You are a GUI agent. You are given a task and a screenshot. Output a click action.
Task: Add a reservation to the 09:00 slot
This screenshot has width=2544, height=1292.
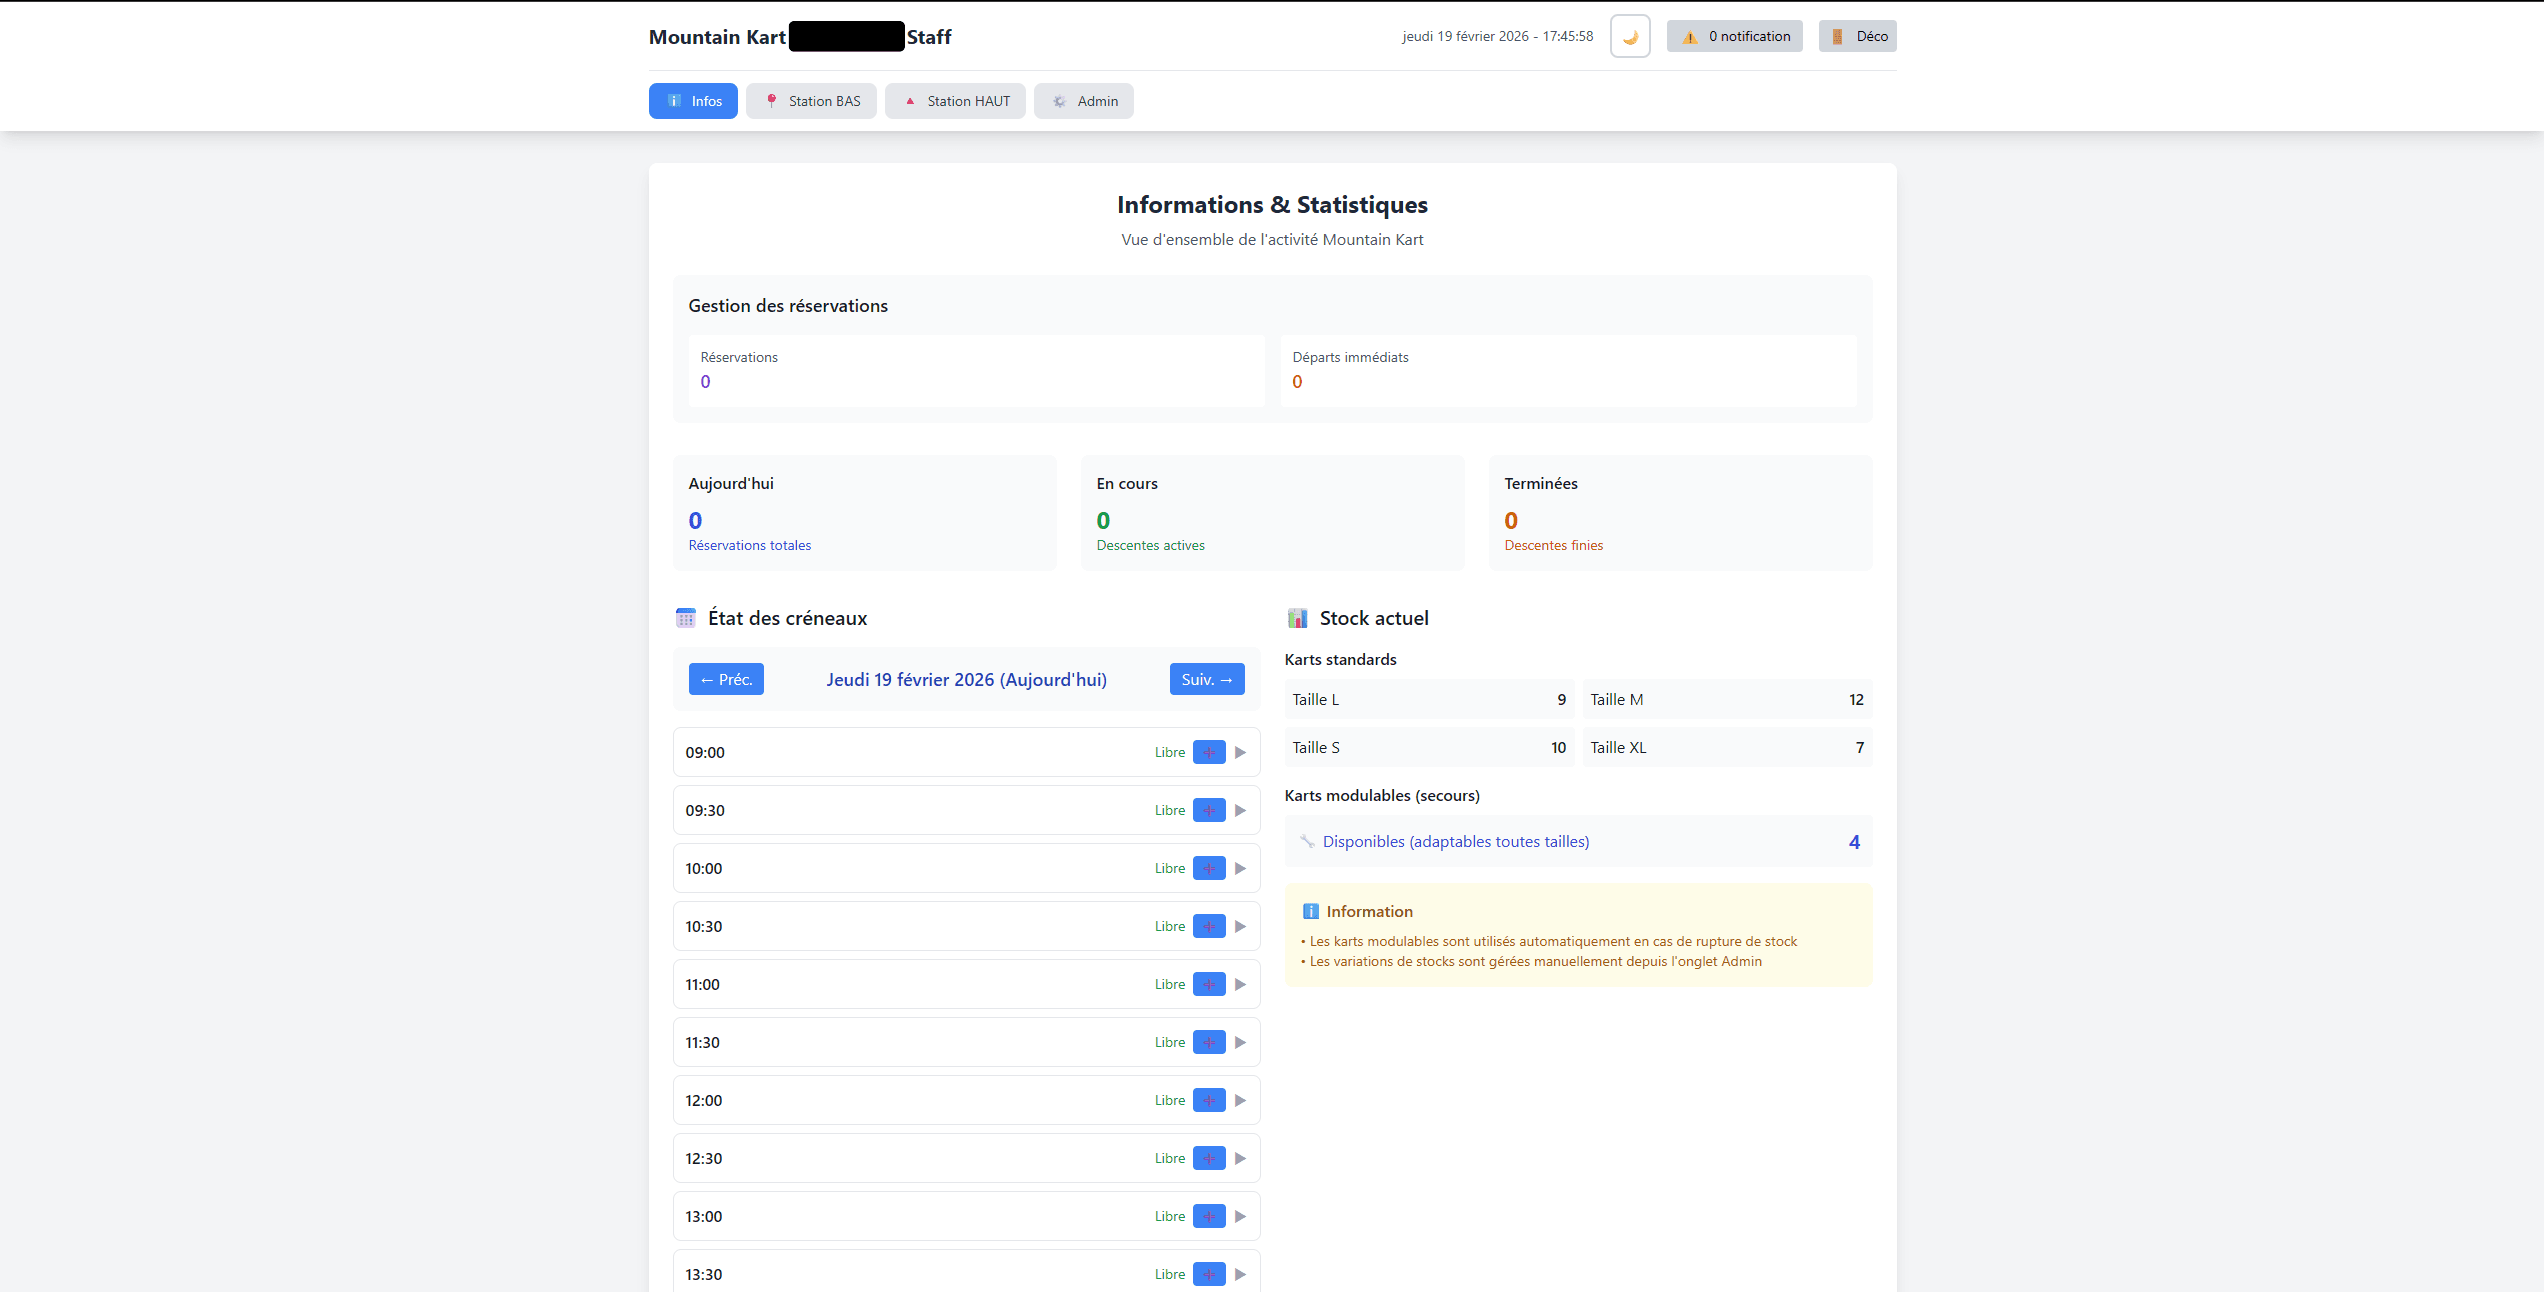coord(1209,752)
